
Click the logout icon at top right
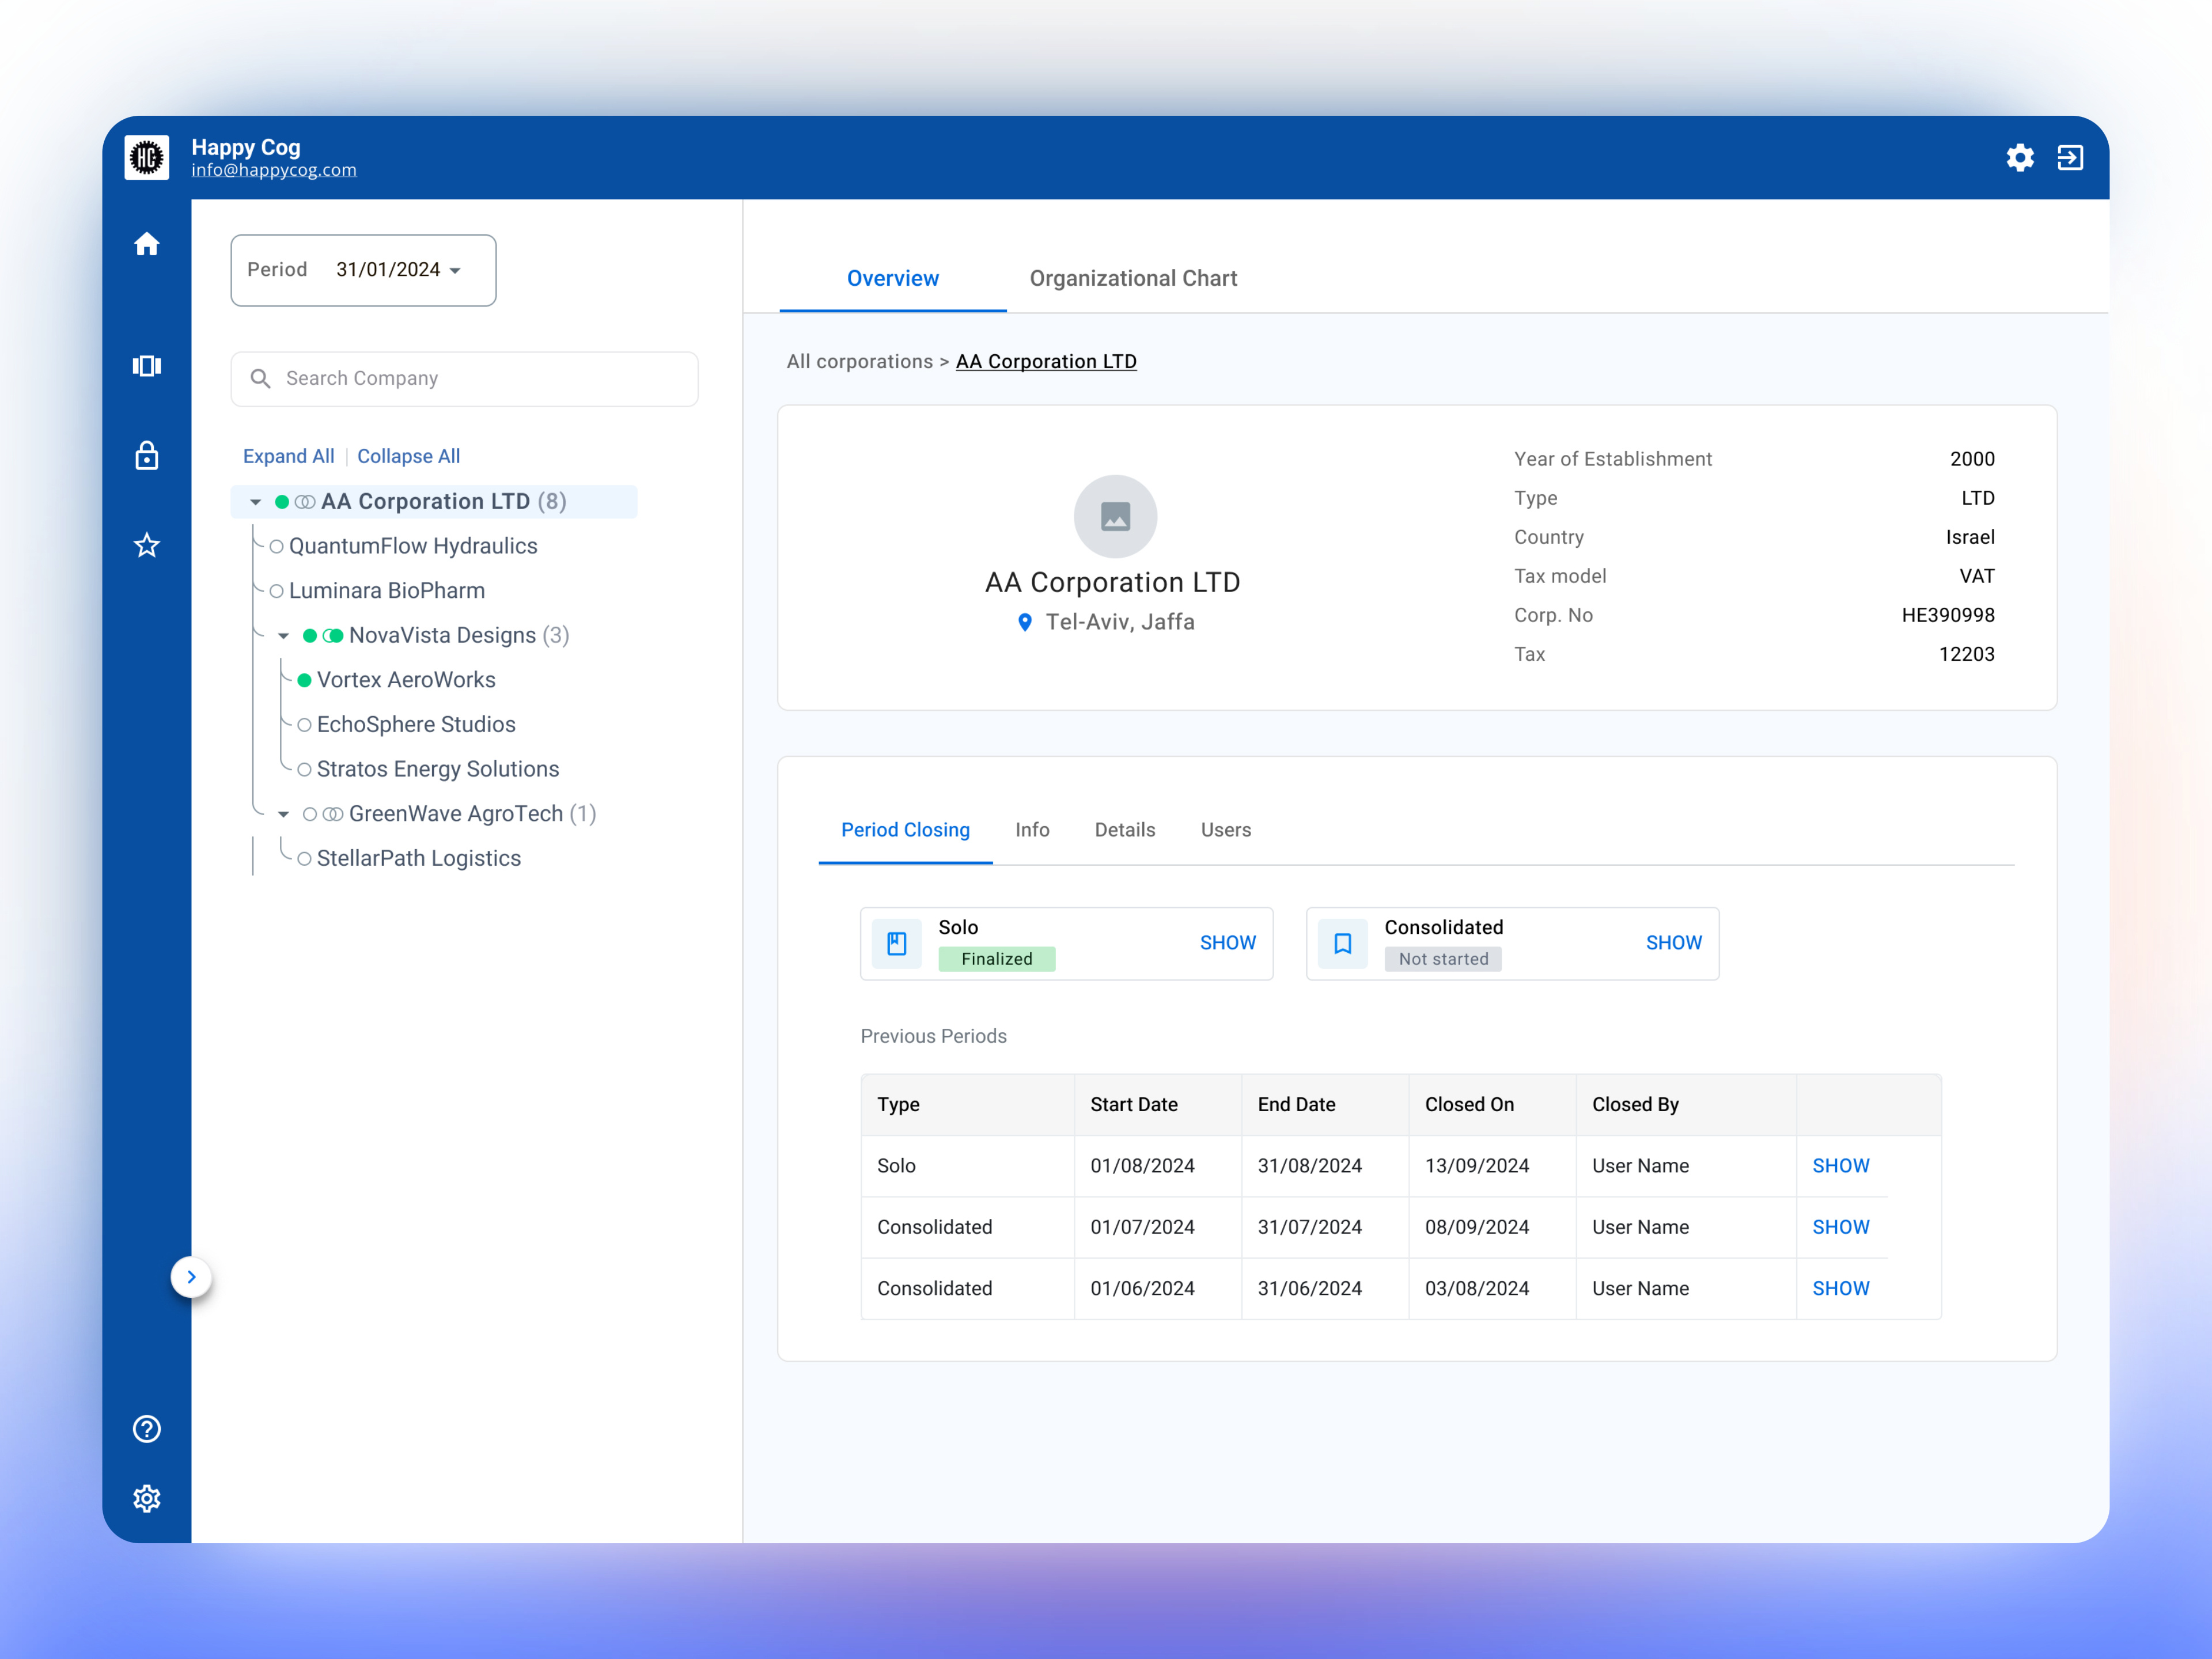[x=2071, y=157]
